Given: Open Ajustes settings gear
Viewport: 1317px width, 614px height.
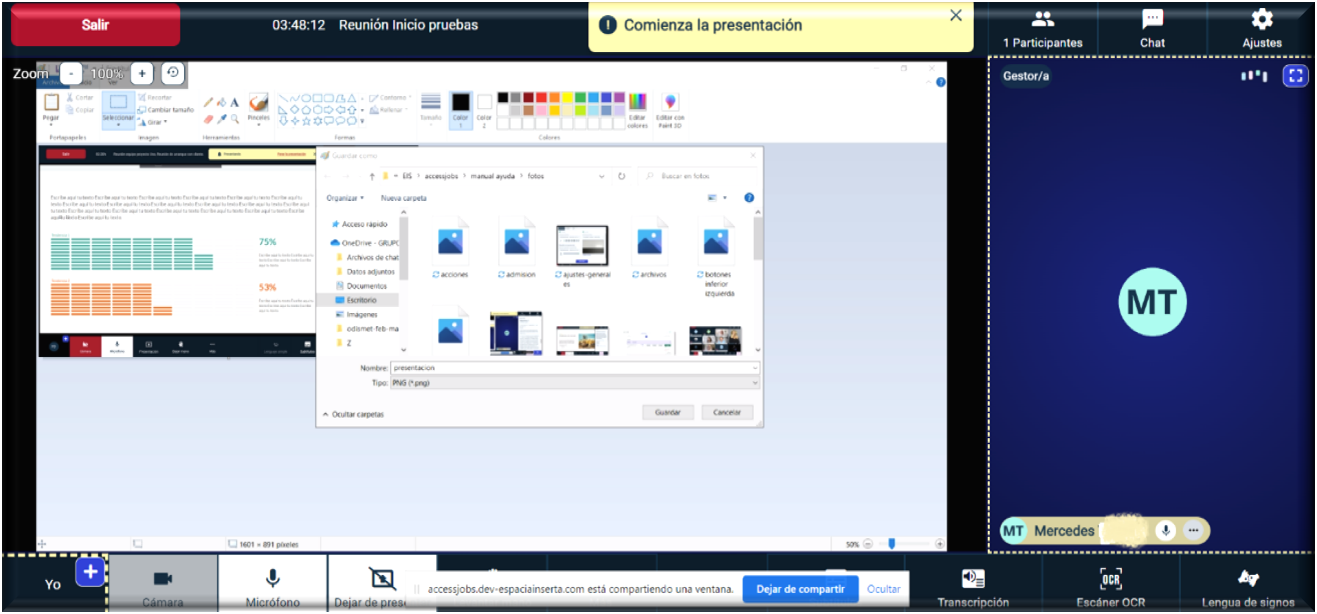Looking at the screenshot, I should (1262, 29).
